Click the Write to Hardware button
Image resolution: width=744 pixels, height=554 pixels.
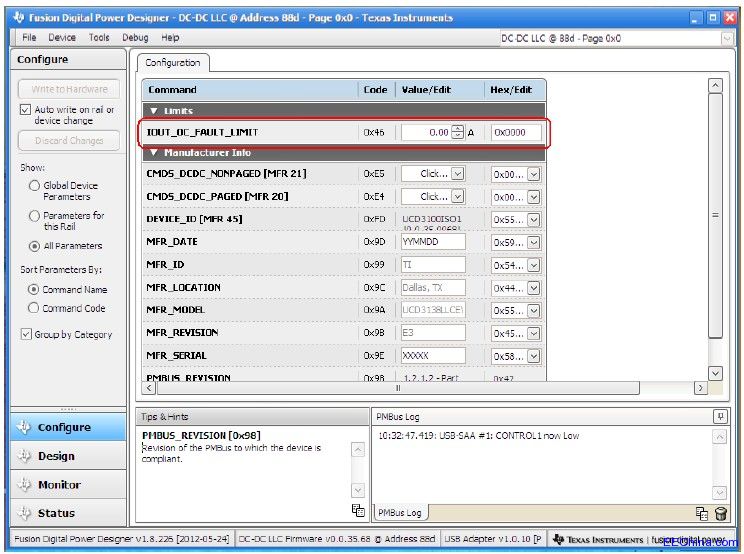coord(69,89)
